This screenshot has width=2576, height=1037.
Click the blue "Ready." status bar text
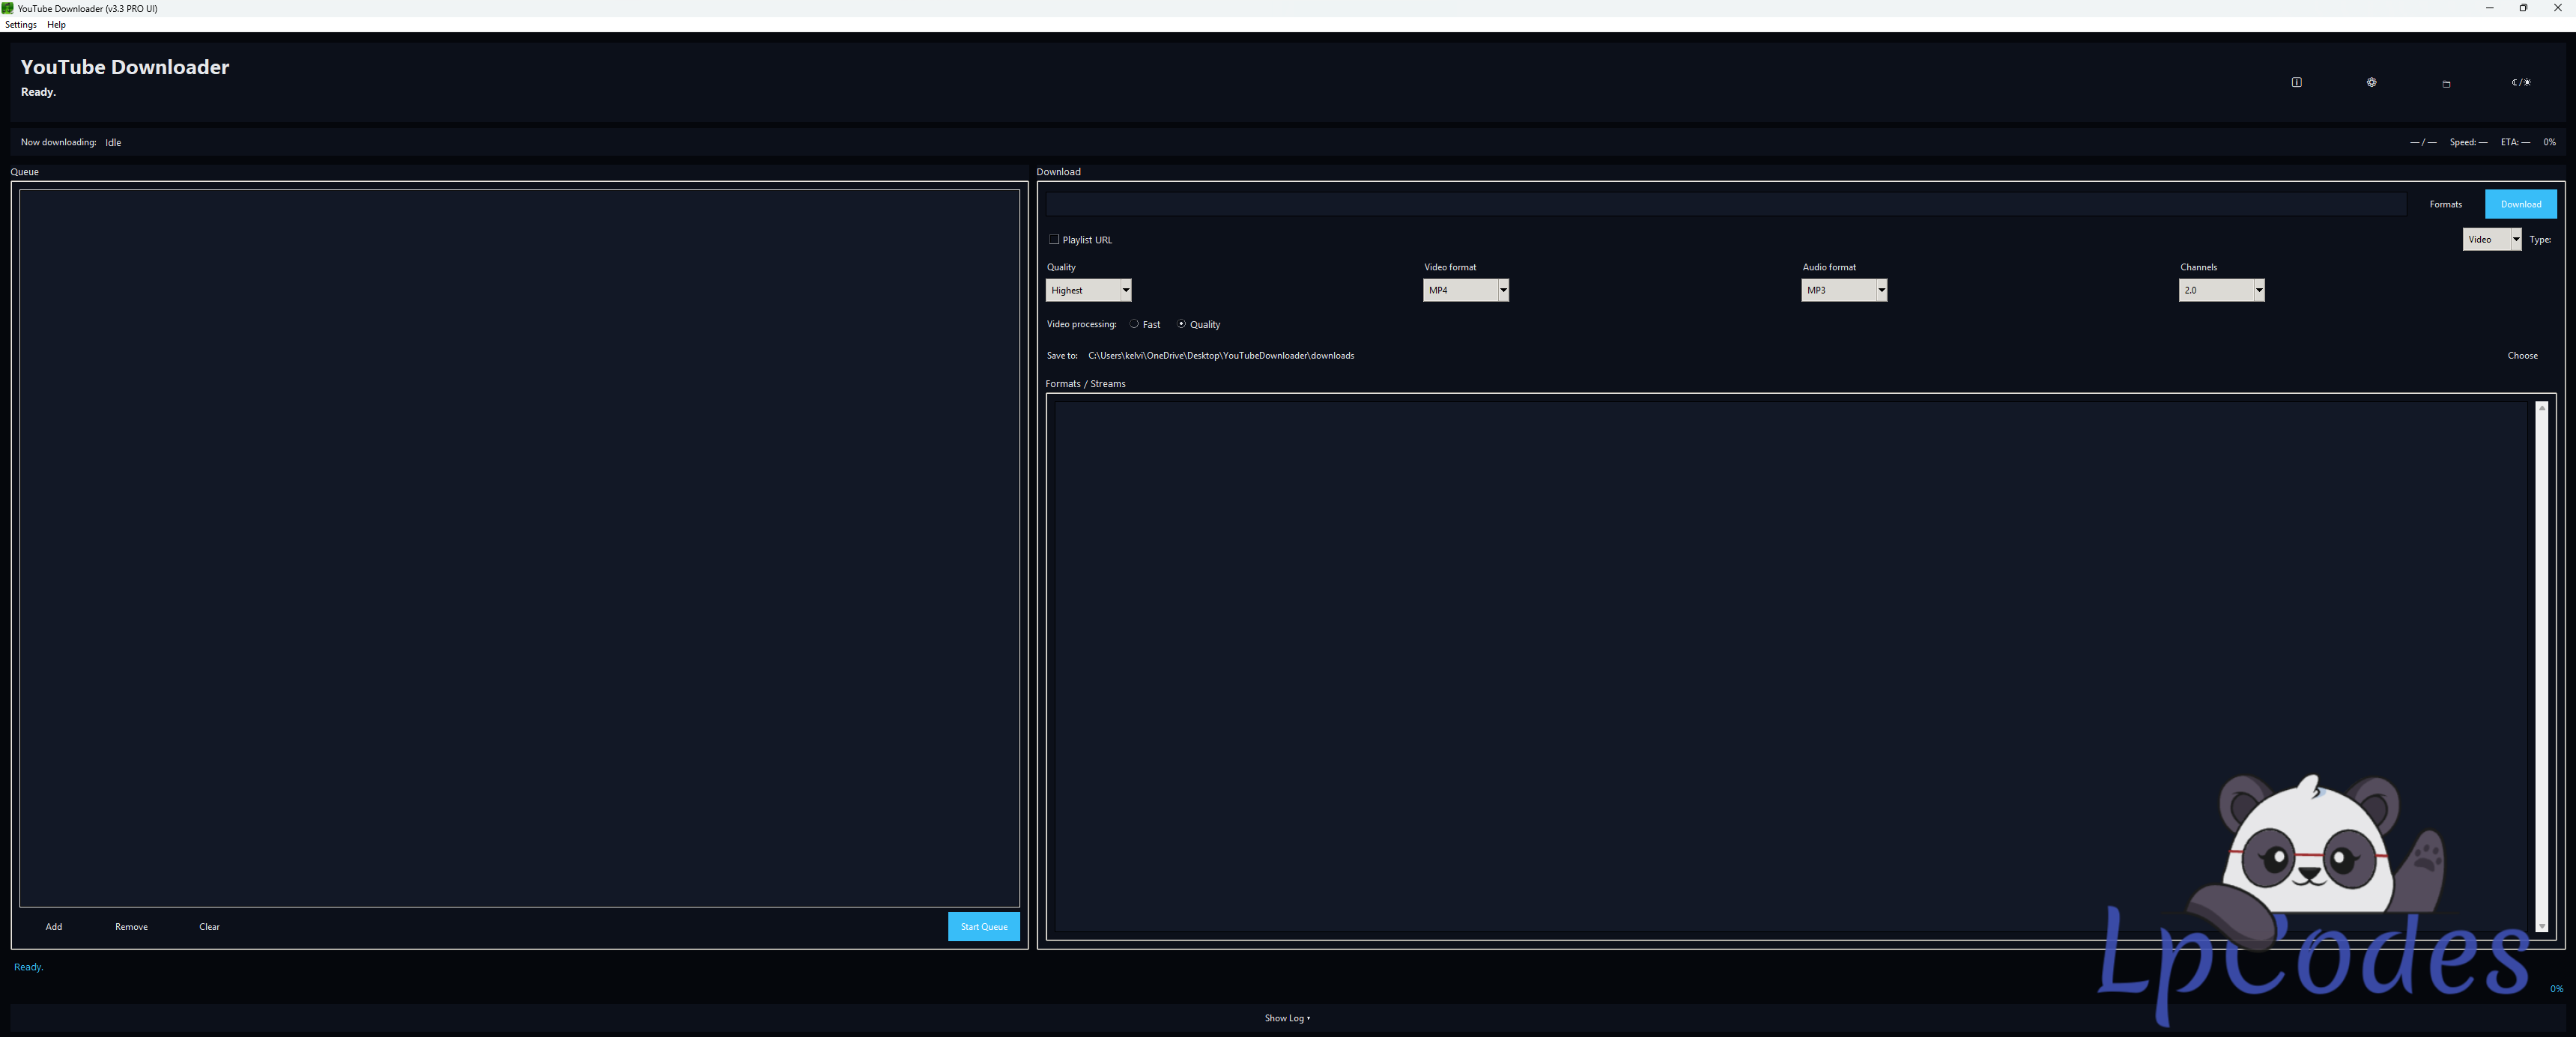point(28,967)
